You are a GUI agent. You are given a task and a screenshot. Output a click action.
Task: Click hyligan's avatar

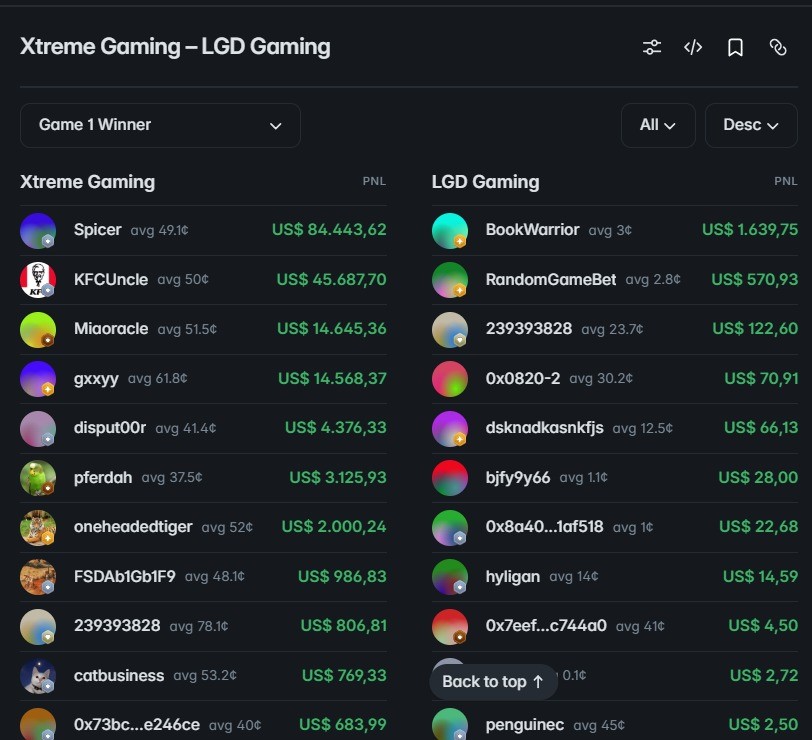450,577
